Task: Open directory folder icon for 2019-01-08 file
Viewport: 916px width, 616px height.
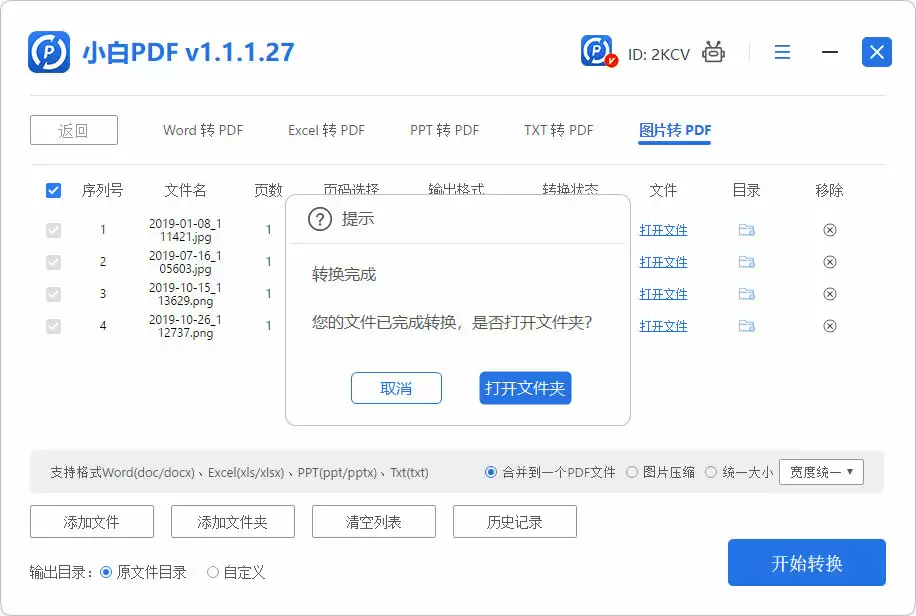Action: coord(745,229)
